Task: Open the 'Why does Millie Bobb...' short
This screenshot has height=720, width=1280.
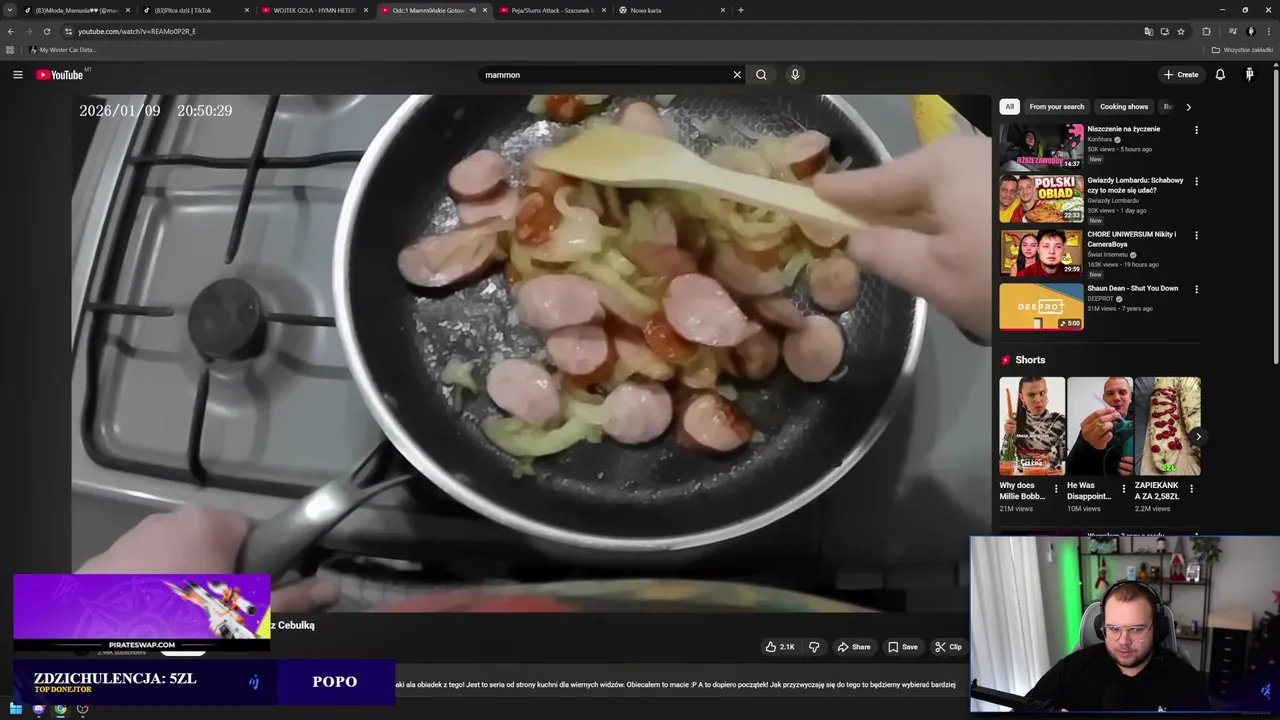Action: click(1032, 426)
